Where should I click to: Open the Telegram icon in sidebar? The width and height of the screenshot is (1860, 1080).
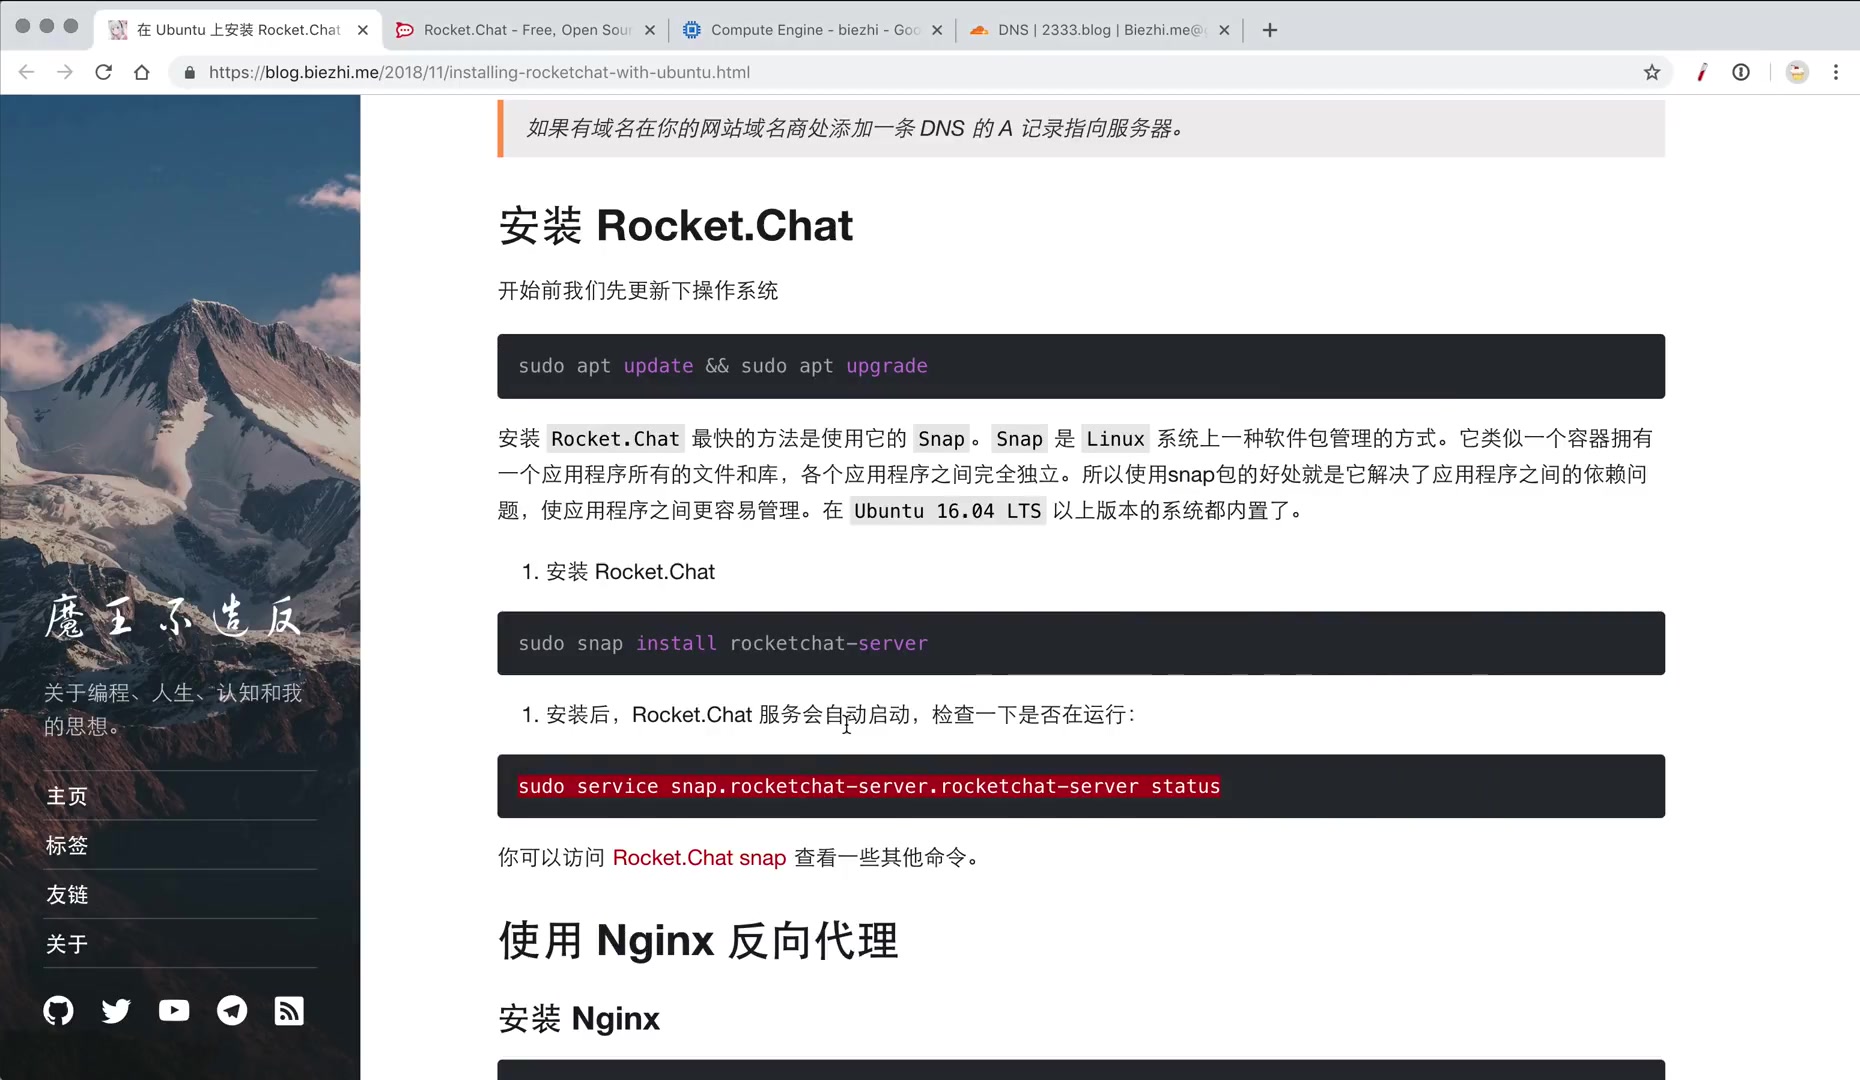click(x=232, y=1011)
